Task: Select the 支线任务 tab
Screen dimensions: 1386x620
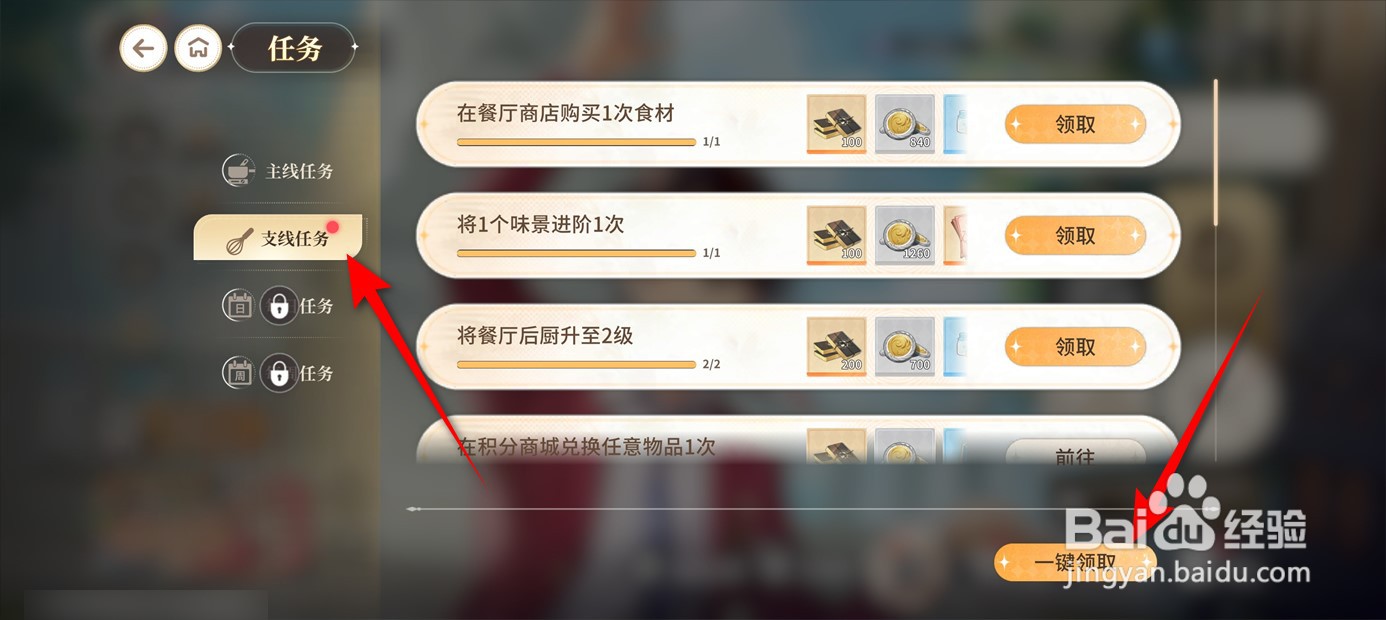Action: coord(278,237)
